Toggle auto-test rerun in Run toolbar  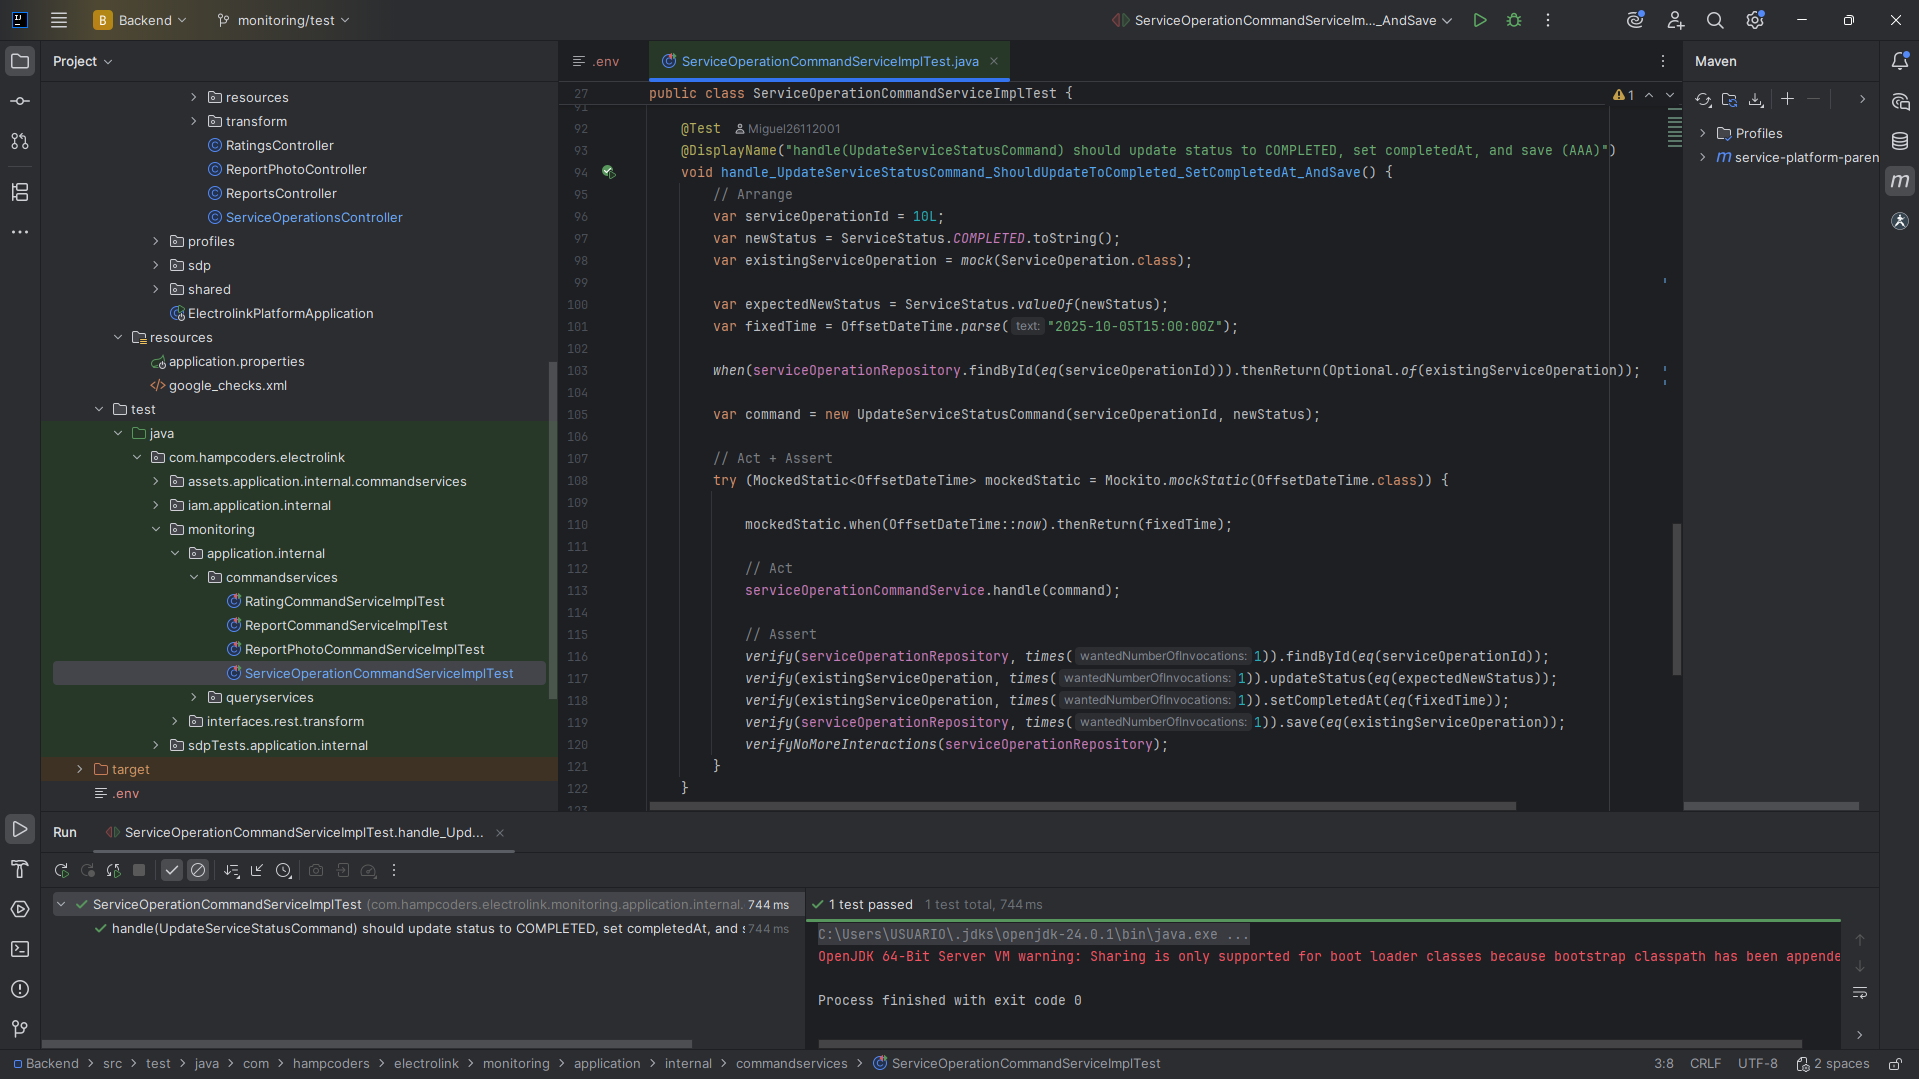113,871
